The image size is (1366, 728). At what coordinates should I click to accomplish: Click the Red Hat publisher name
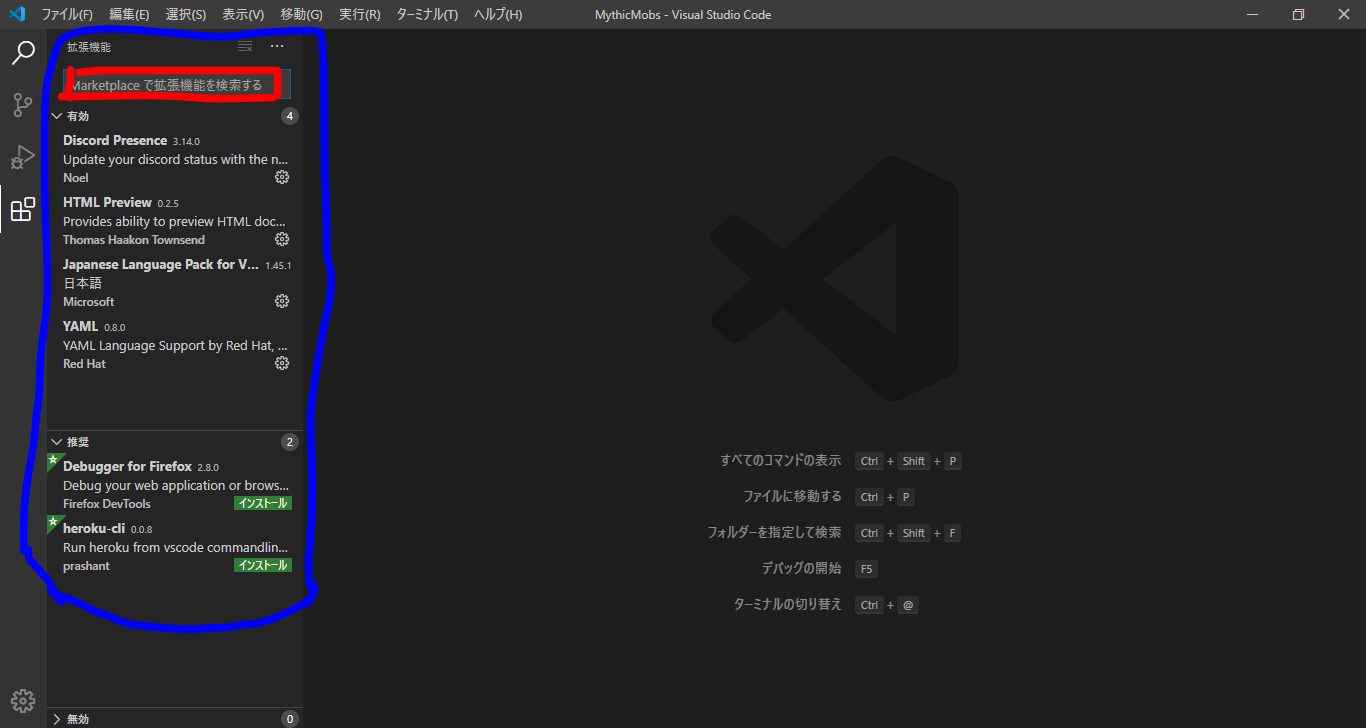(84, 364)
